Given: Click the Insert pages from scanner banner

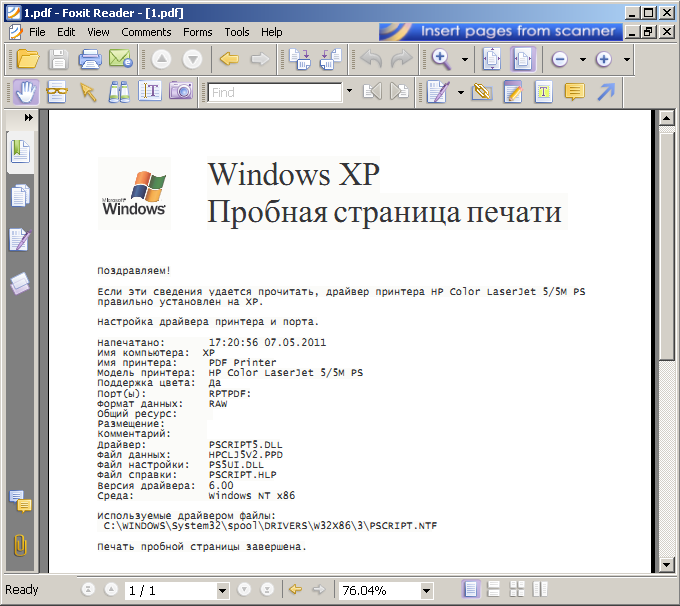Looking at the screenshot, I should pyautogui.click(x=500, y=32).
